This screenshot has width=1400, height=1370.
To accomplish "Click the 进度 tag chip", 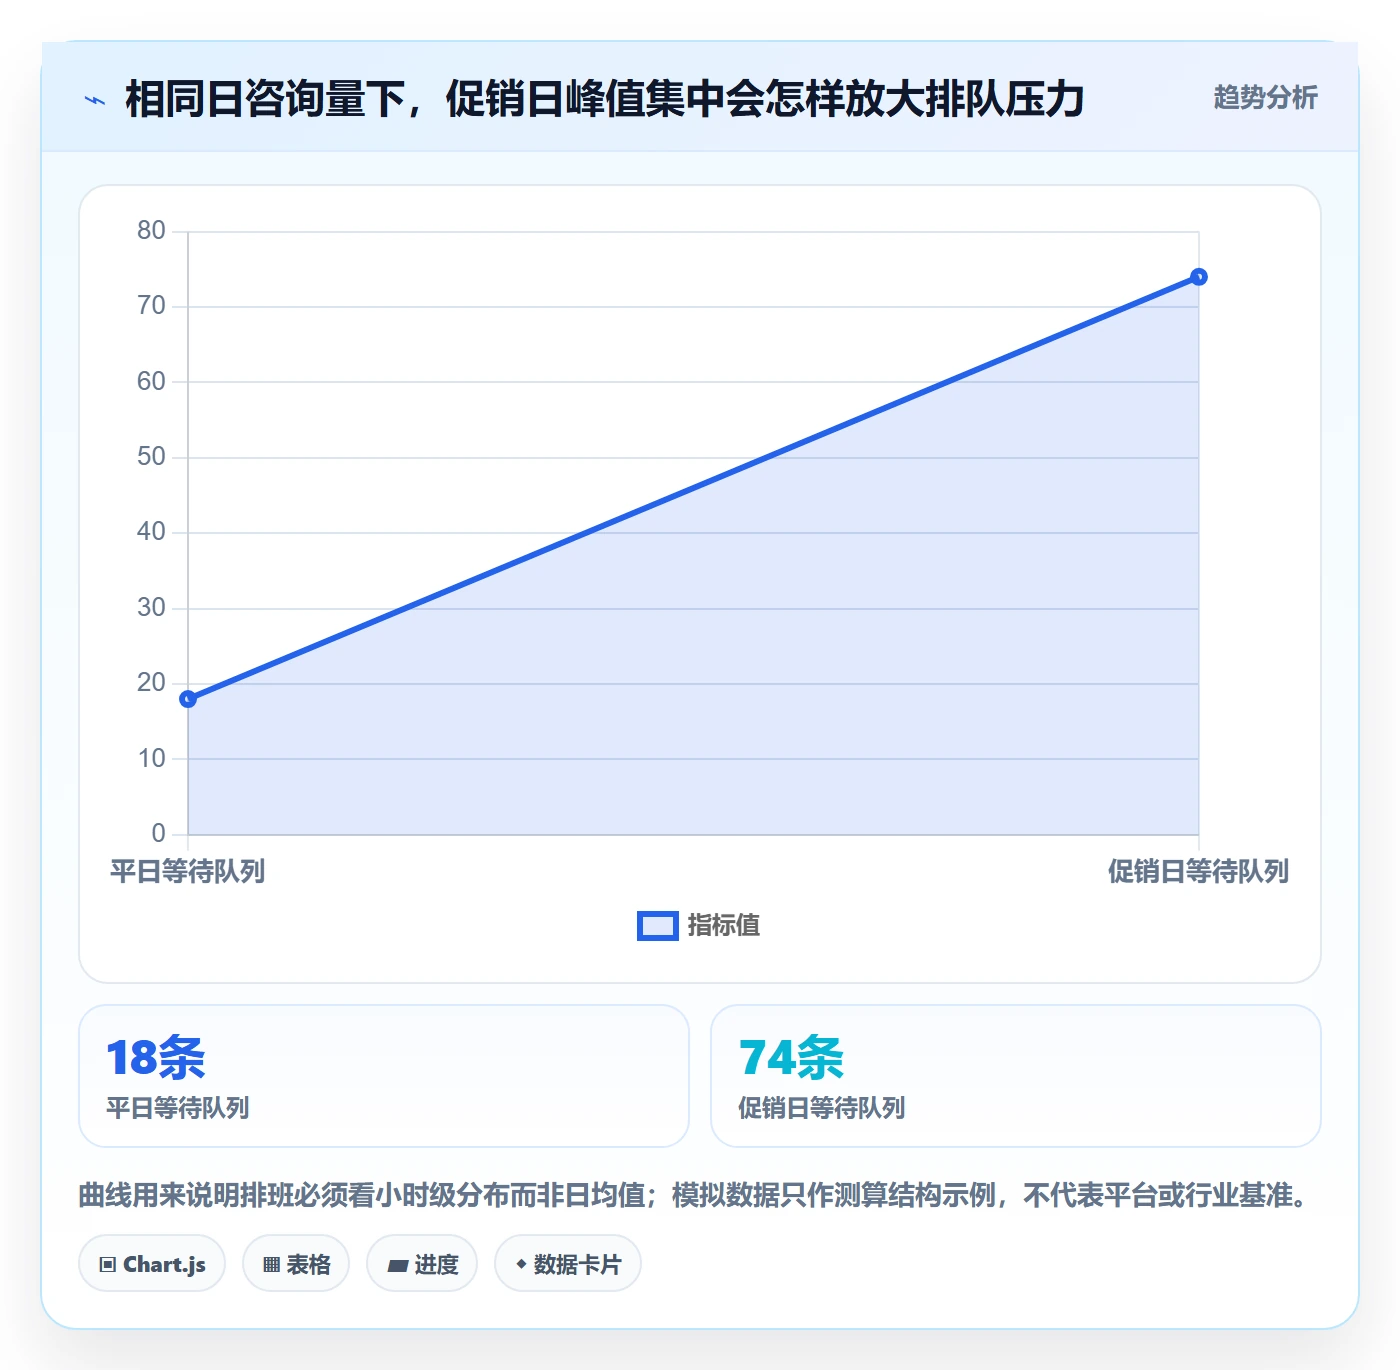I will click(422, 1264).
